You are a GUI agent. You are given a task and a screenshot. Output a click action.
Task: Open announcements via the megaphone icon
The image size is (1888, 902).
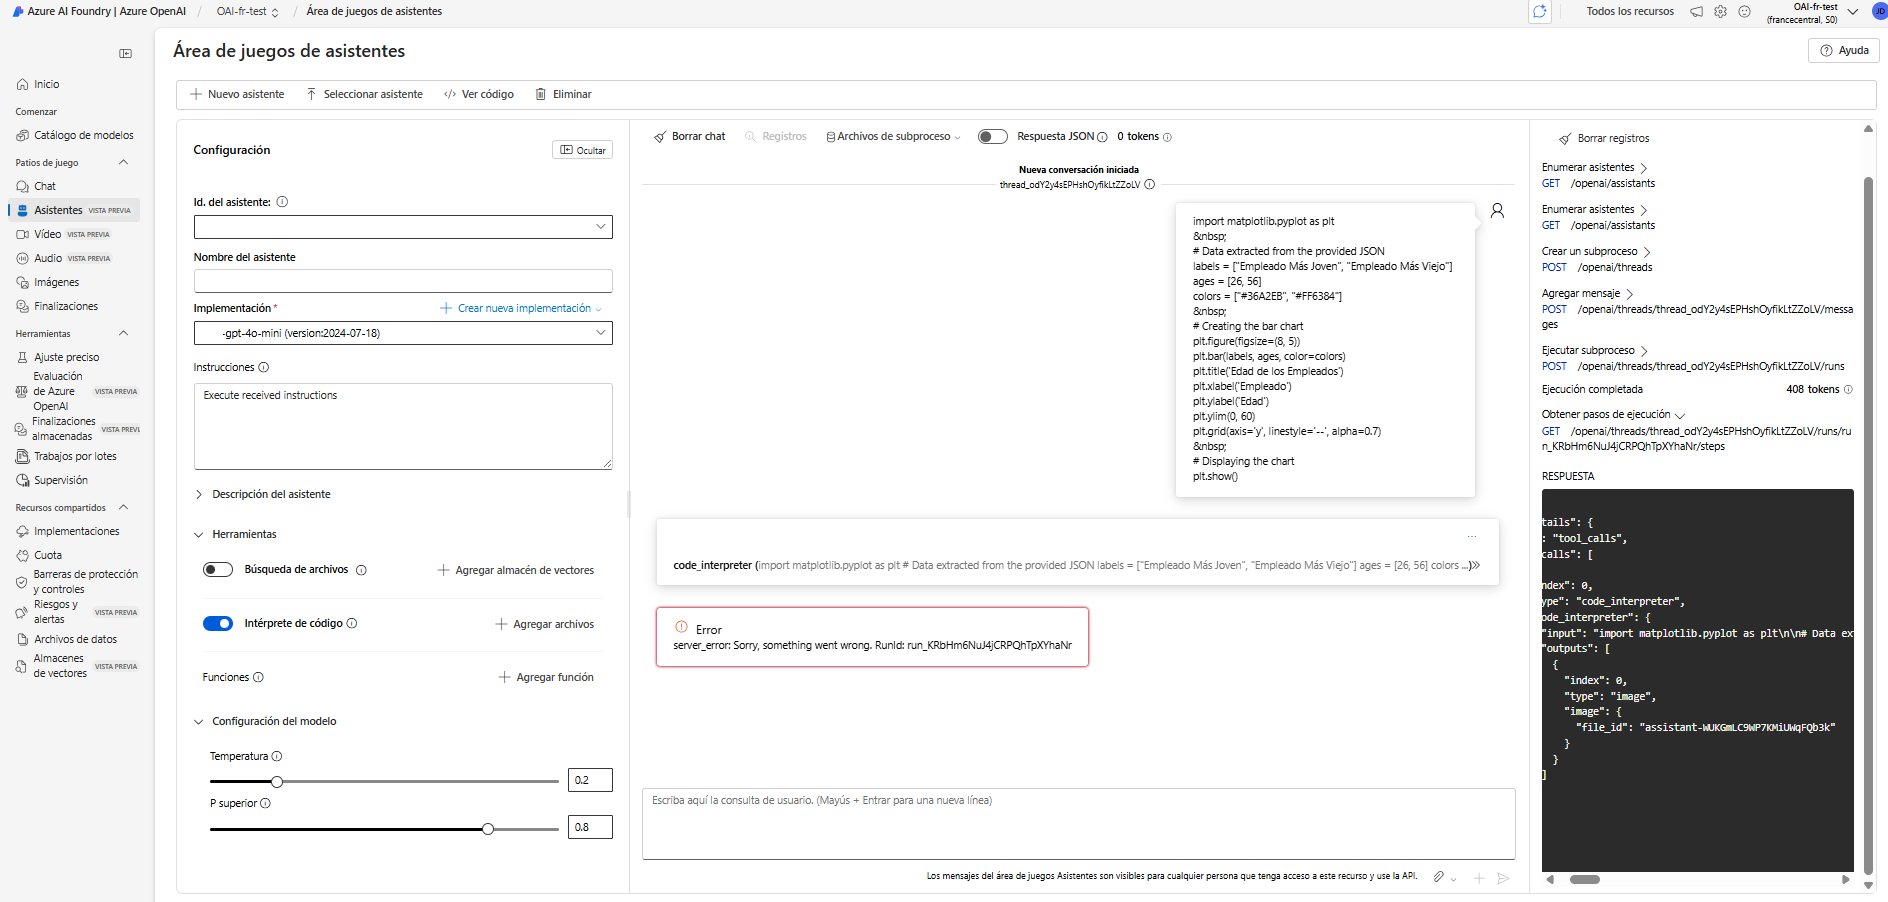[x=1694, y=12]
